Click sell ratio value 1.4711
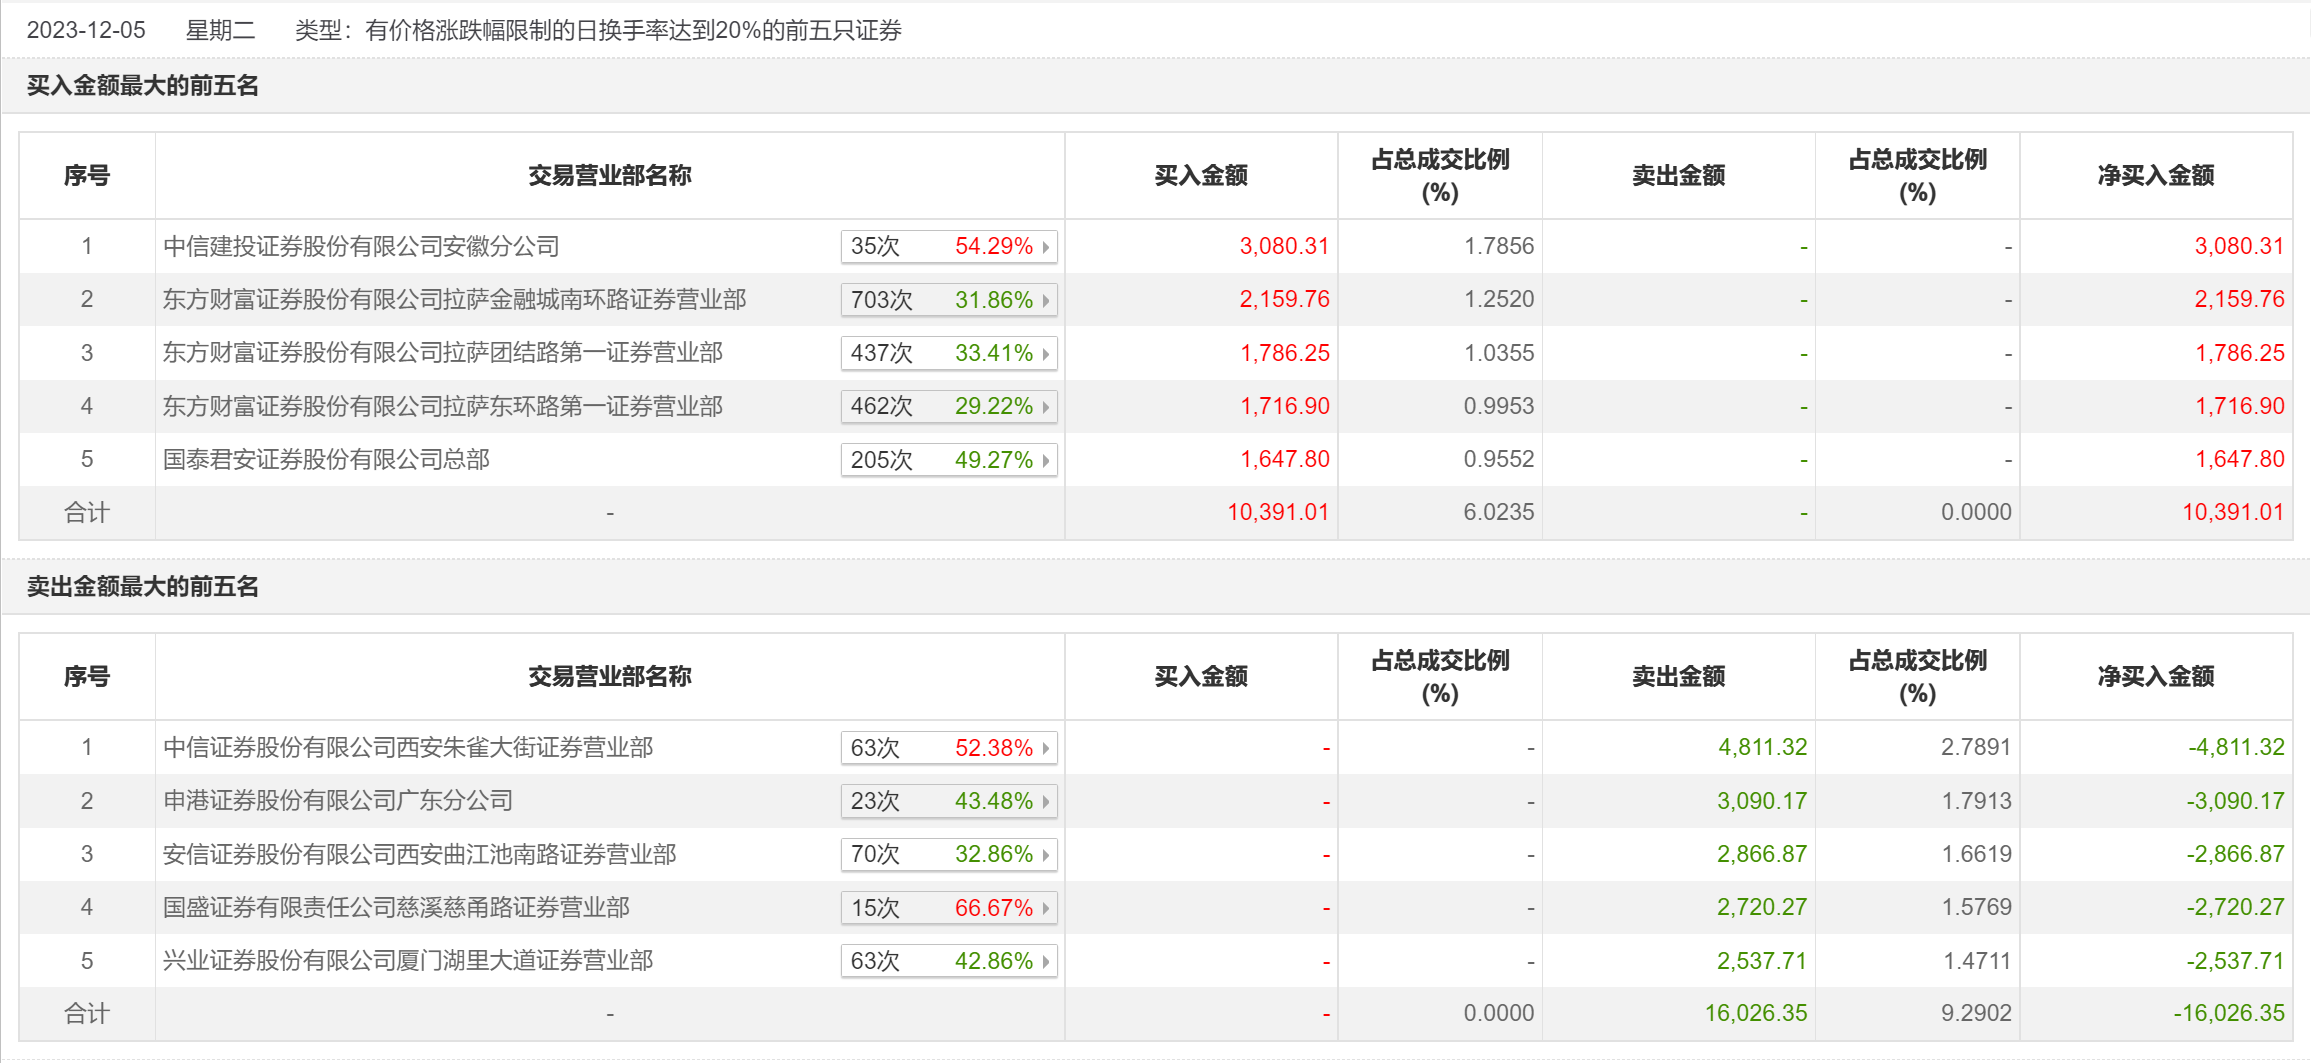 (x=1977, y=961)
